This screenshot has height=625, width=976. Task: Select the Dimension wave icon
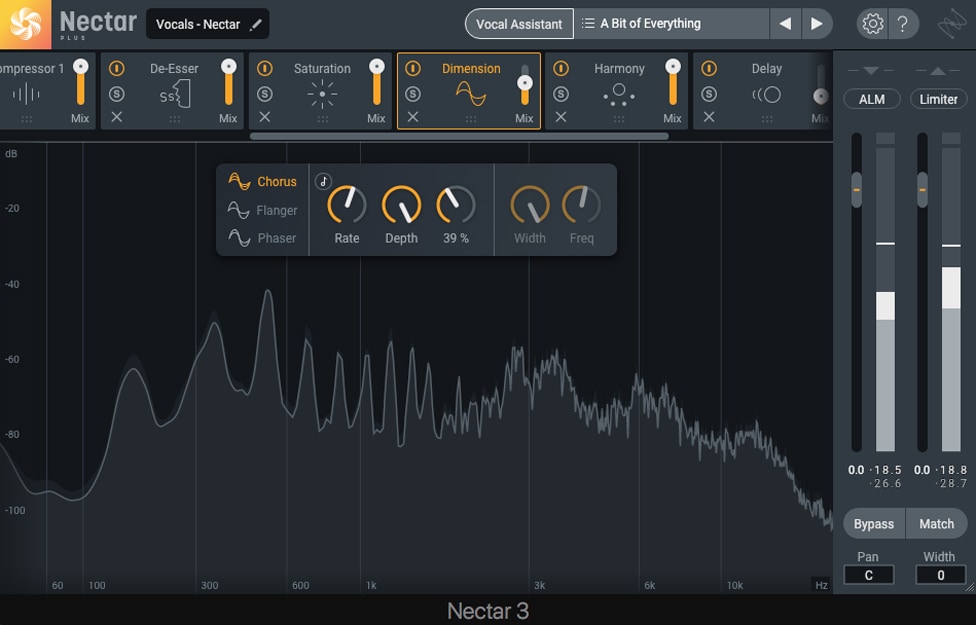pyautogui.click(x=471, y=94)
